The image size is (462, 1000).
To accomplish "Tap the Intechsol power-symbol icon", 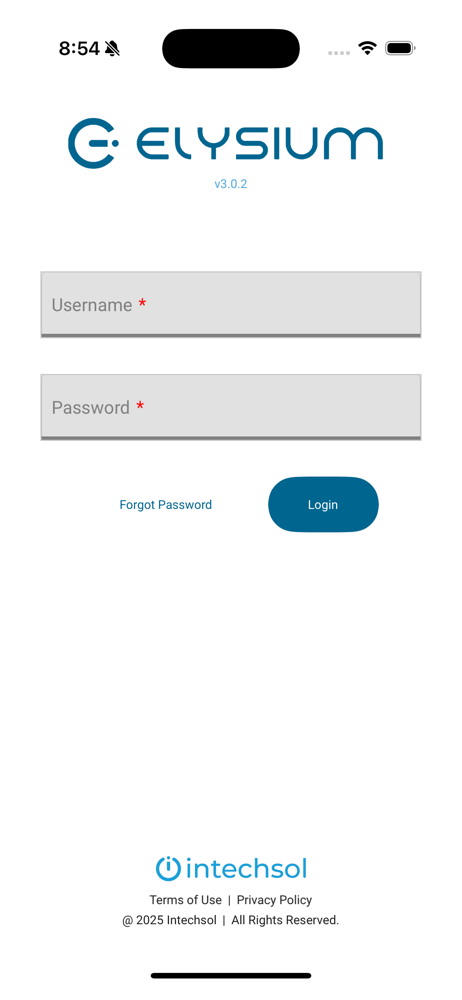I will (168, 869).
